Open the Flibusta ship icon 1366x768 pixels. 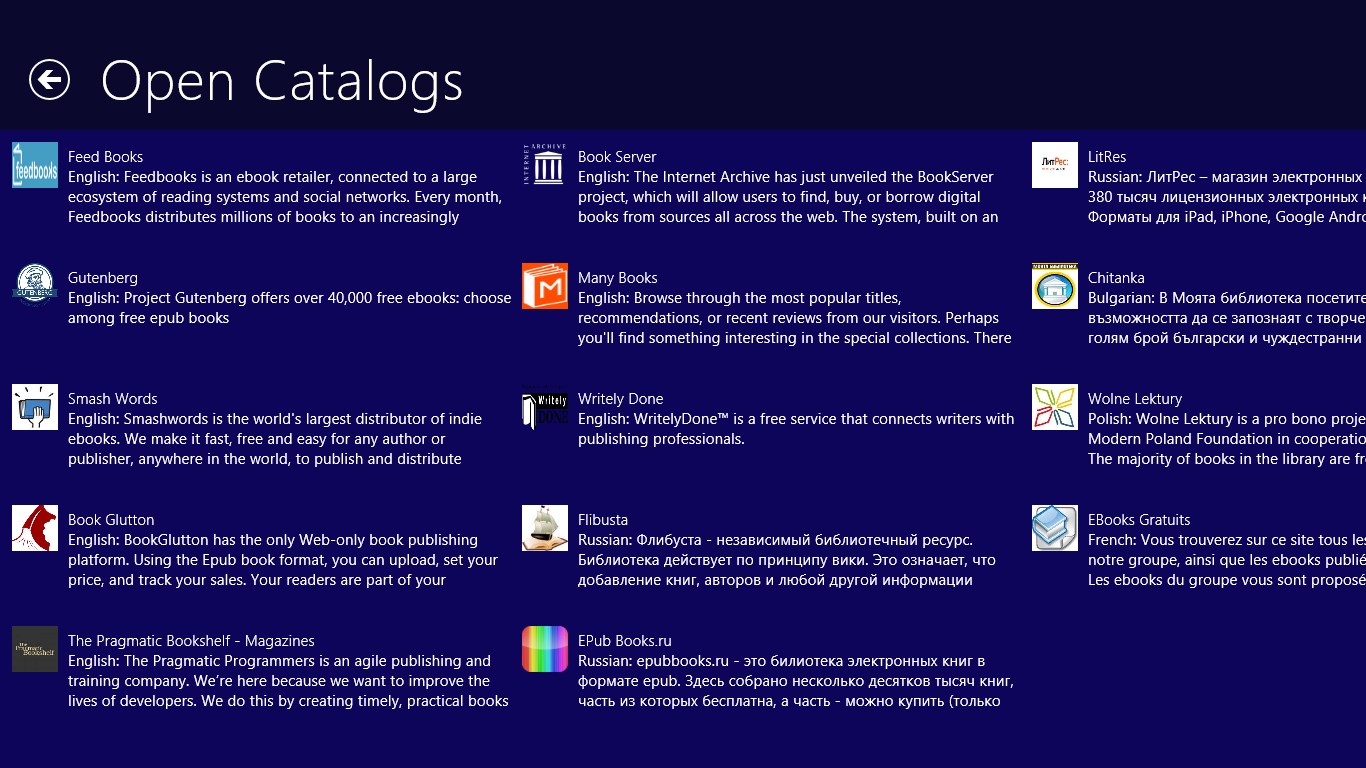pyautogui.click(x=545, y=527)
